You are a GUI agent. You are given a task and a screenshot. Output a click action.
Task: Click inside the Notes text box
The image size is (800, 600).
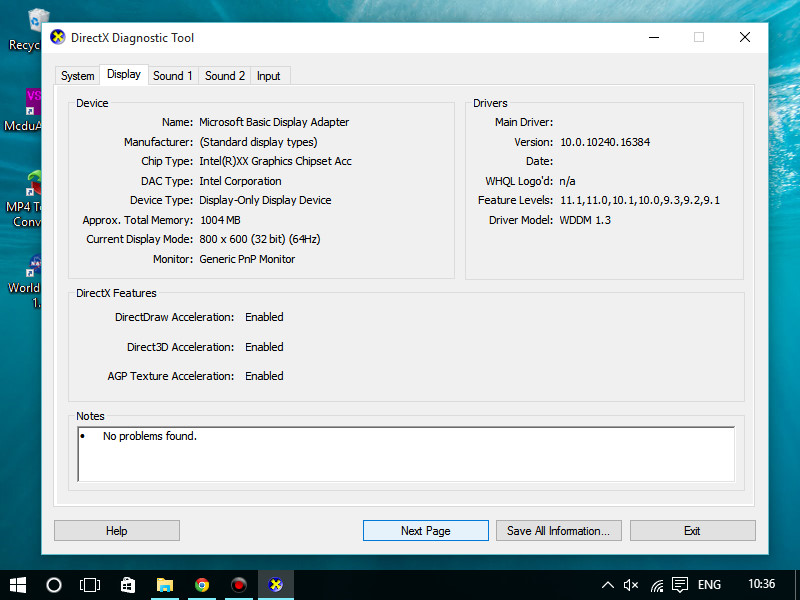pyautogui.click(x=407, y=454)
